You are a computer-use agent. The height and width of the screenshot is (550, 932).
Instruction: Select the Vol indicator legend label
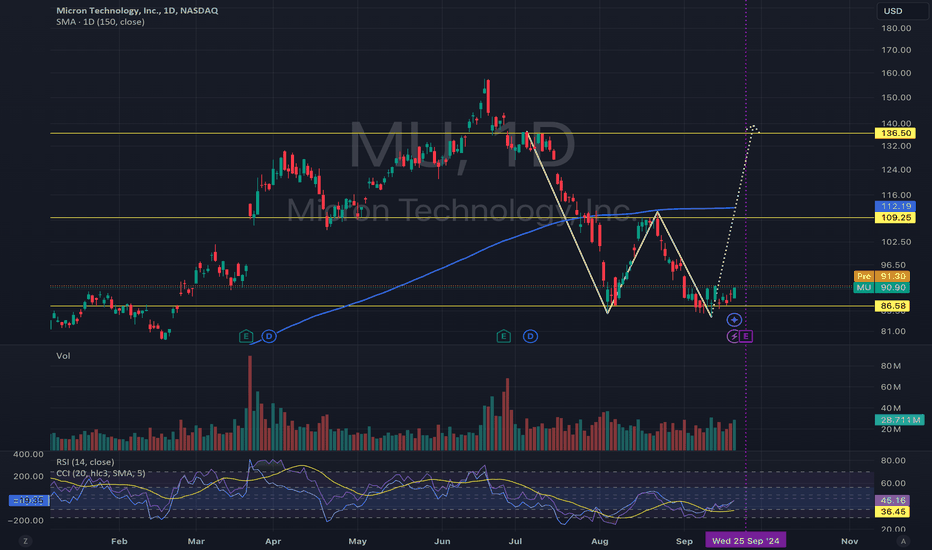pos(63,356)
